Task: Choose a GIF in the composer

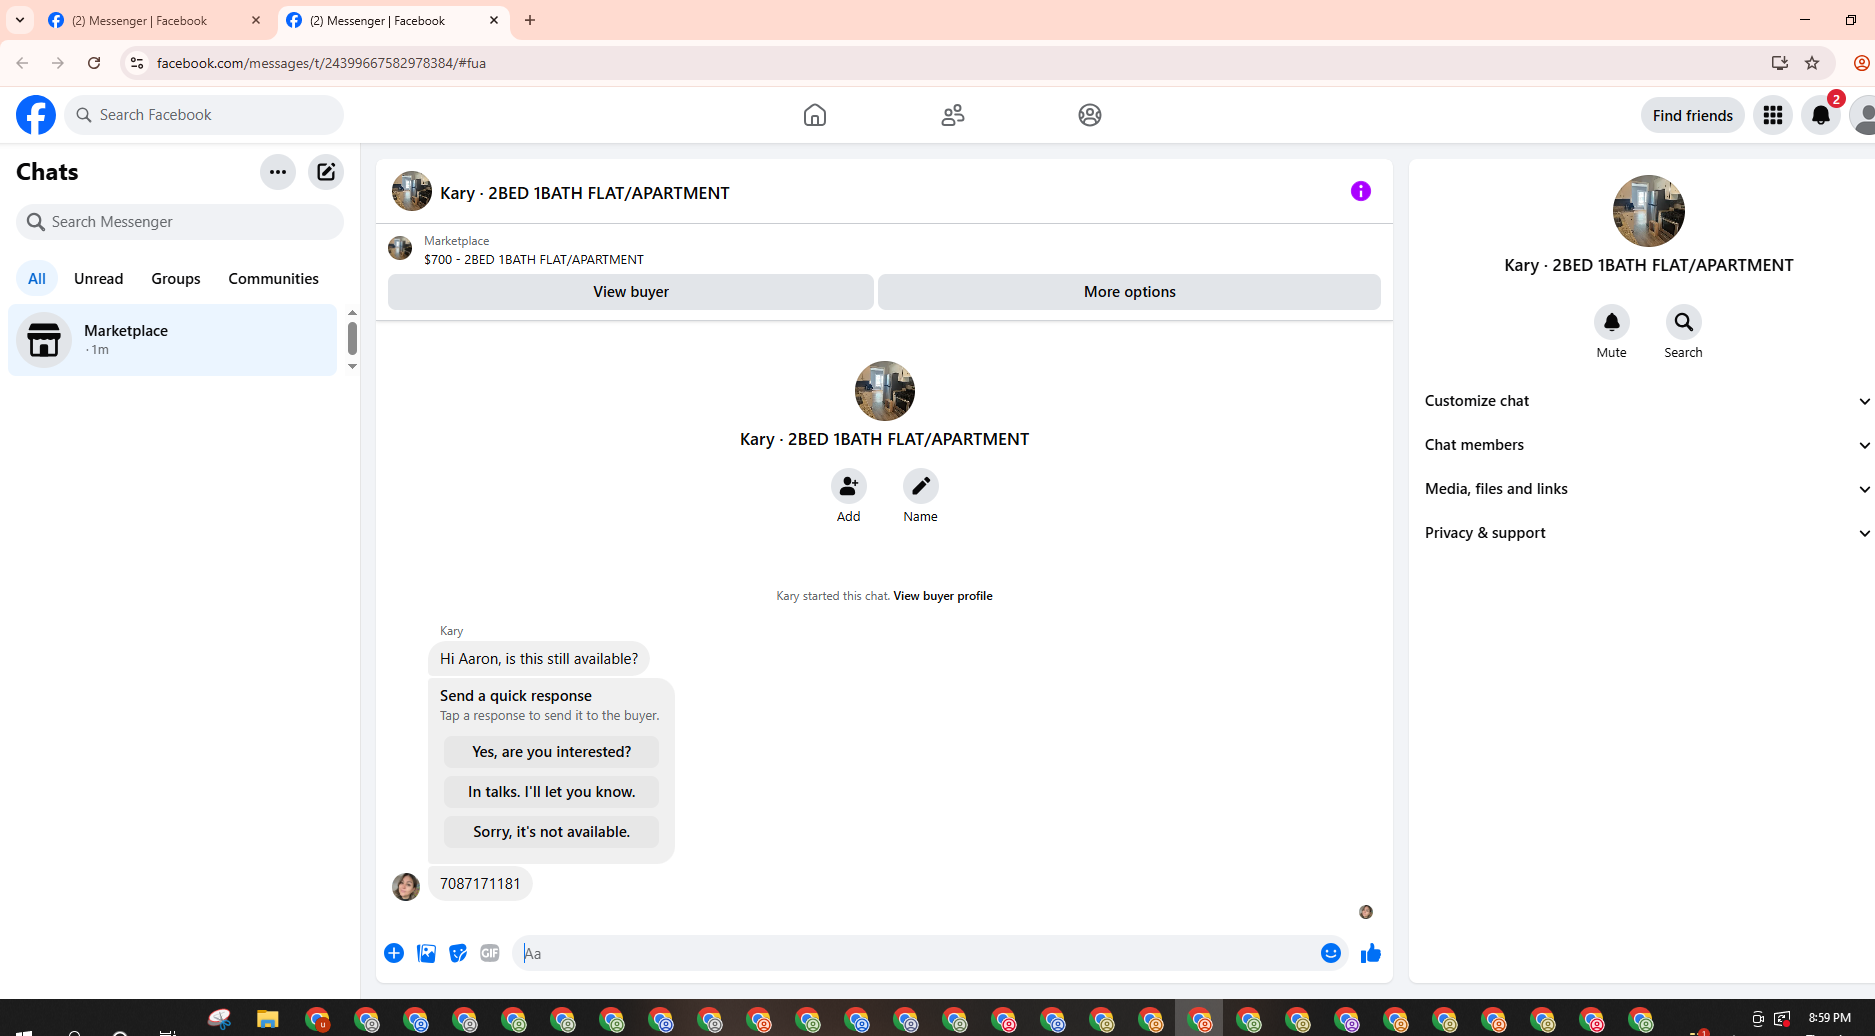Action: click(x=490, y=953)
